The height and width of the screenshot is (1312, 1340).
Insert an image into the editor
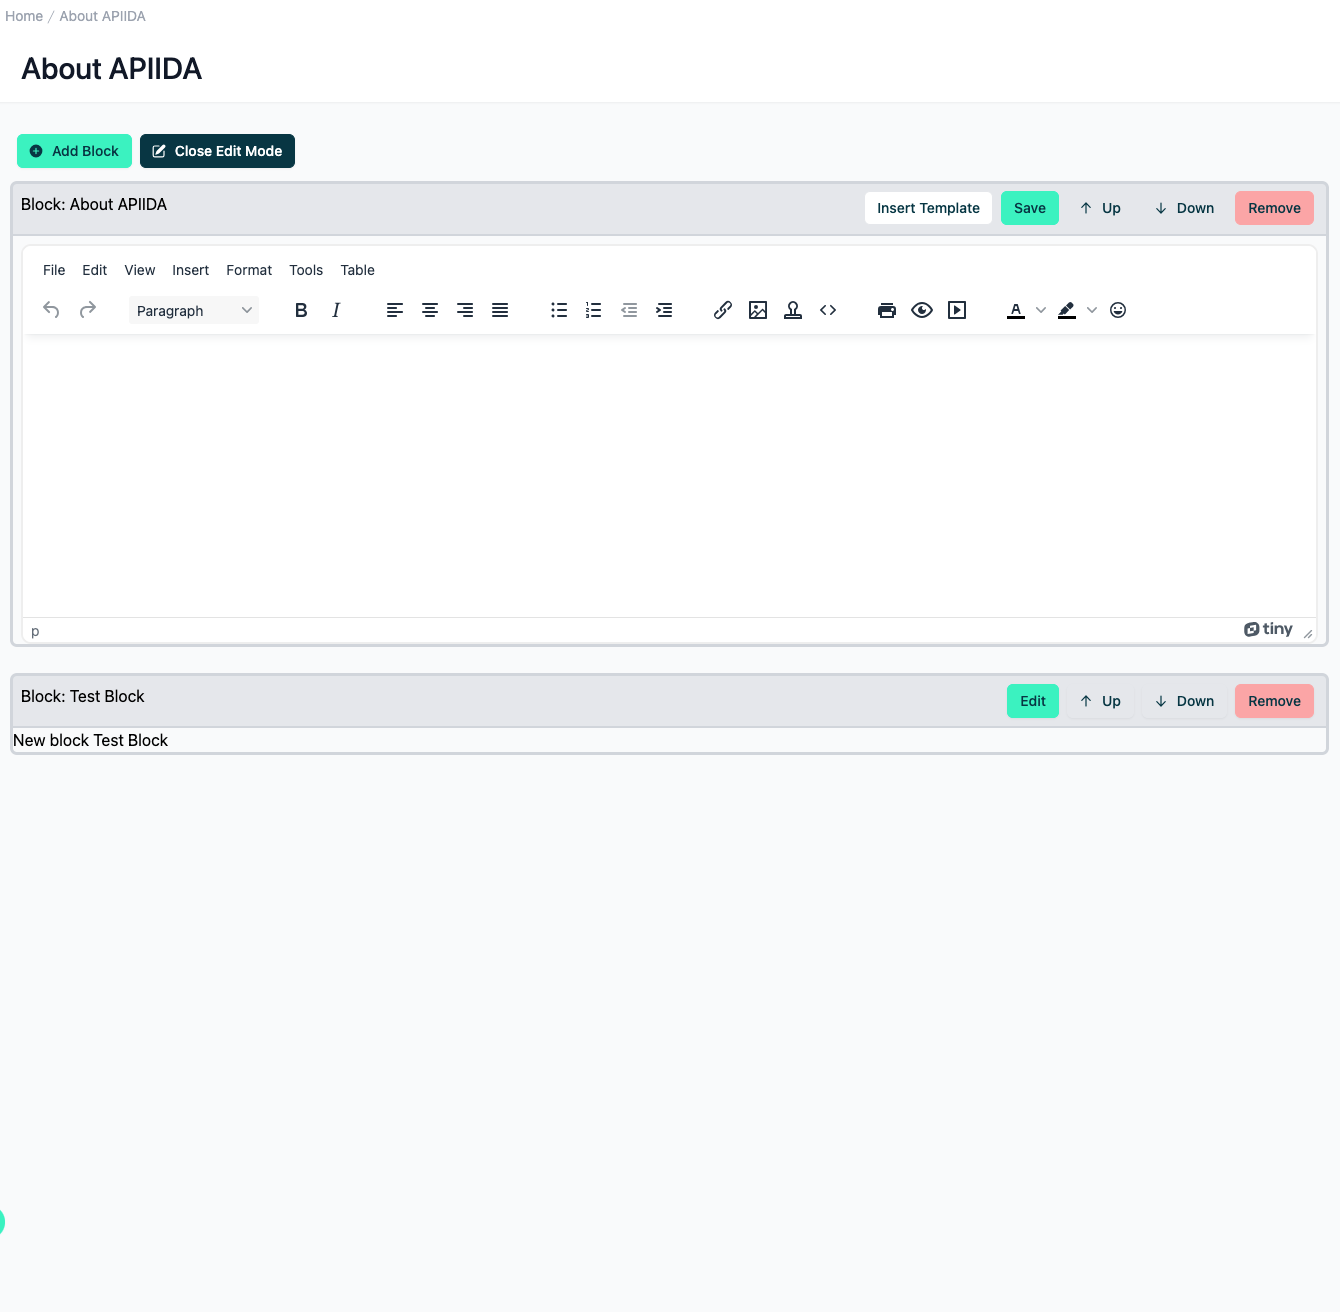[x=758, y=310]
